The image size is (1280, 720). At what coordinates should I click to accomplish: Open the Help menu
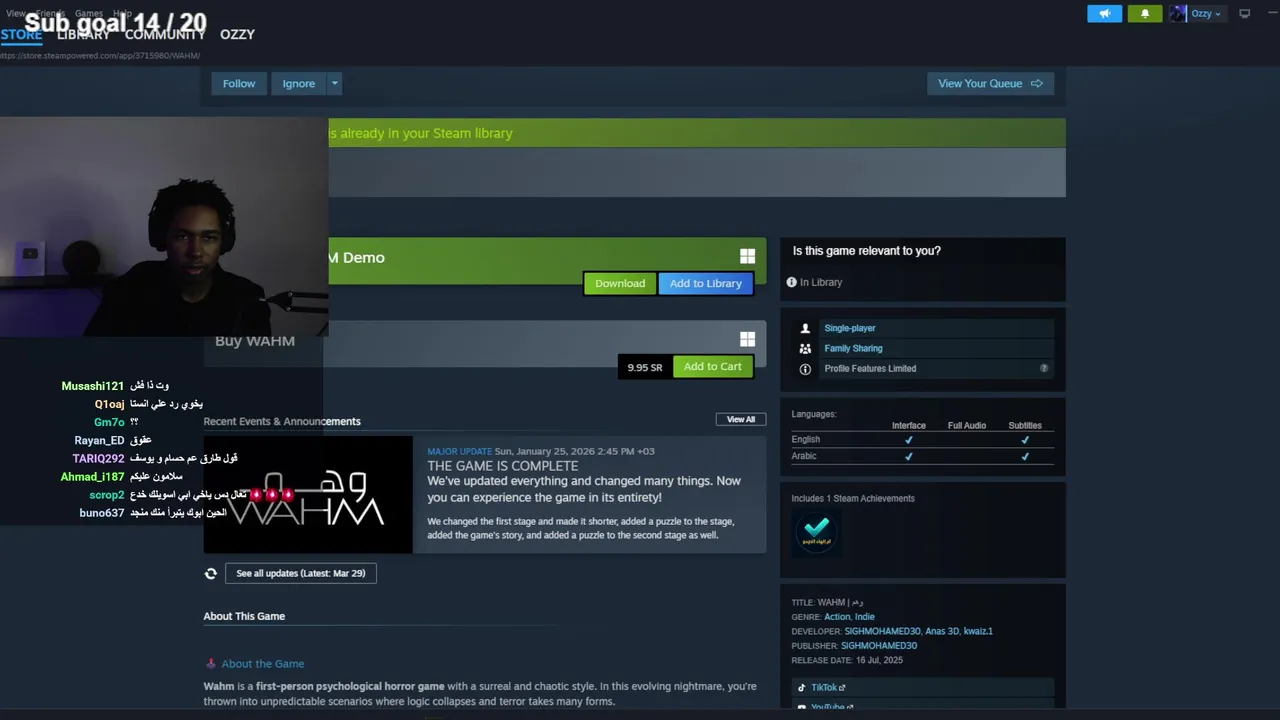(122, 14)
